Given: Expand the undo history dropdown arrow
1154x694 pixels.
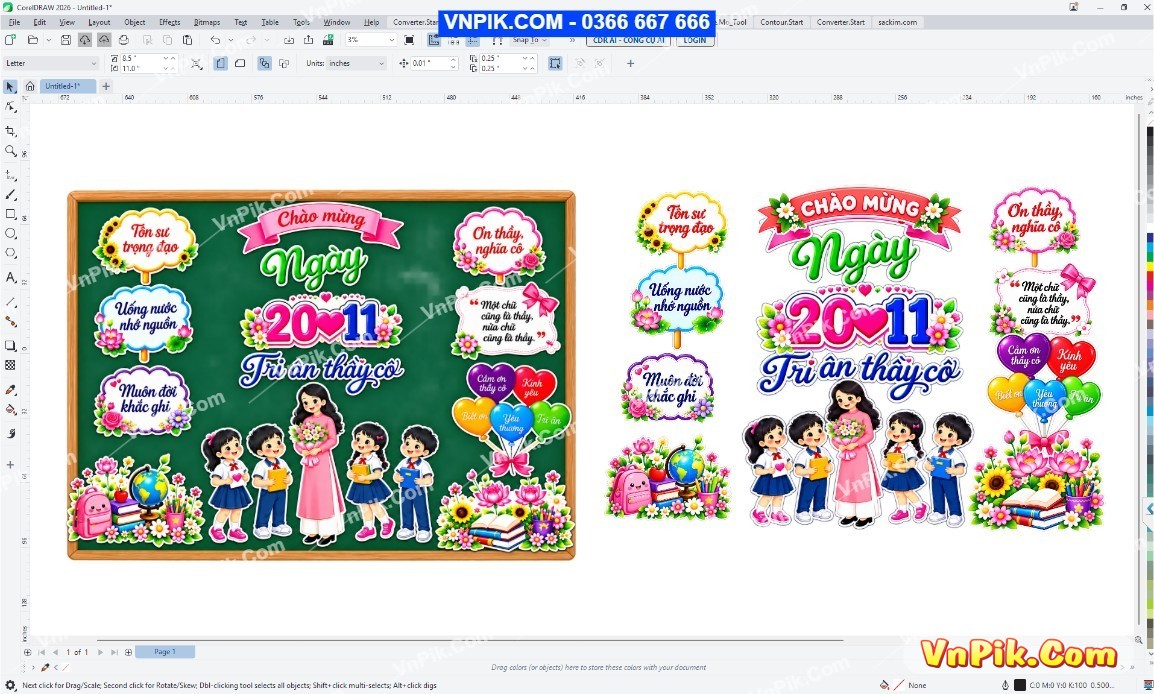Looking at the screenshot, I should click(x=231, y=40).
